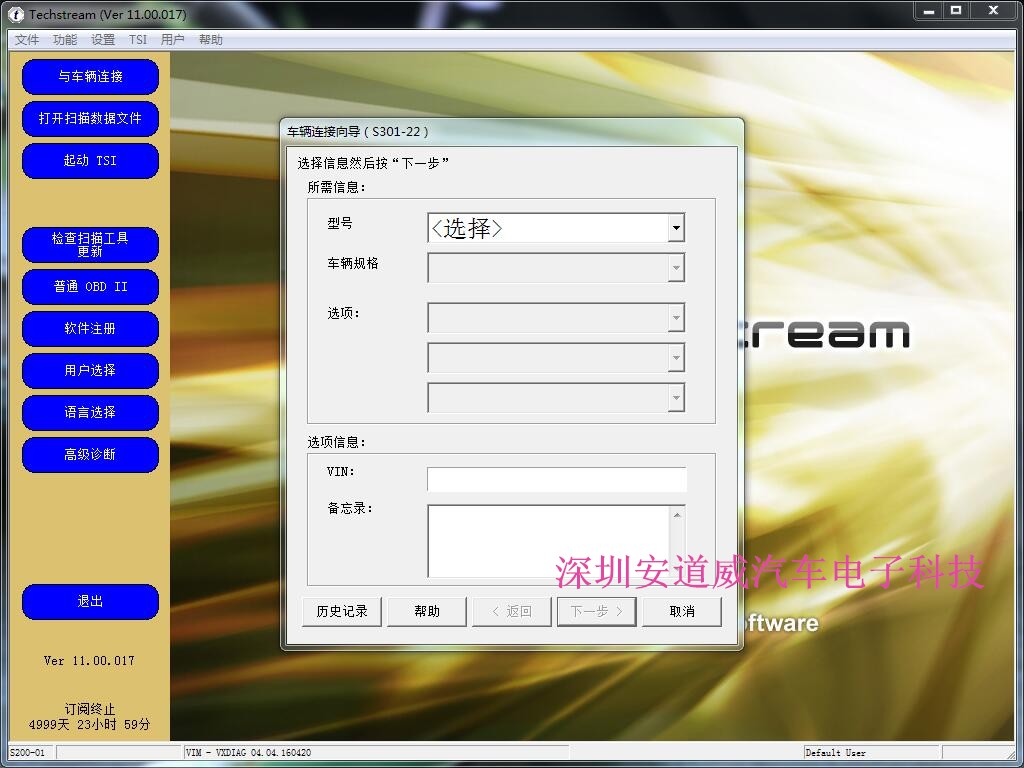Click VIM - VXDIAG status bar text

click(249, 752)
